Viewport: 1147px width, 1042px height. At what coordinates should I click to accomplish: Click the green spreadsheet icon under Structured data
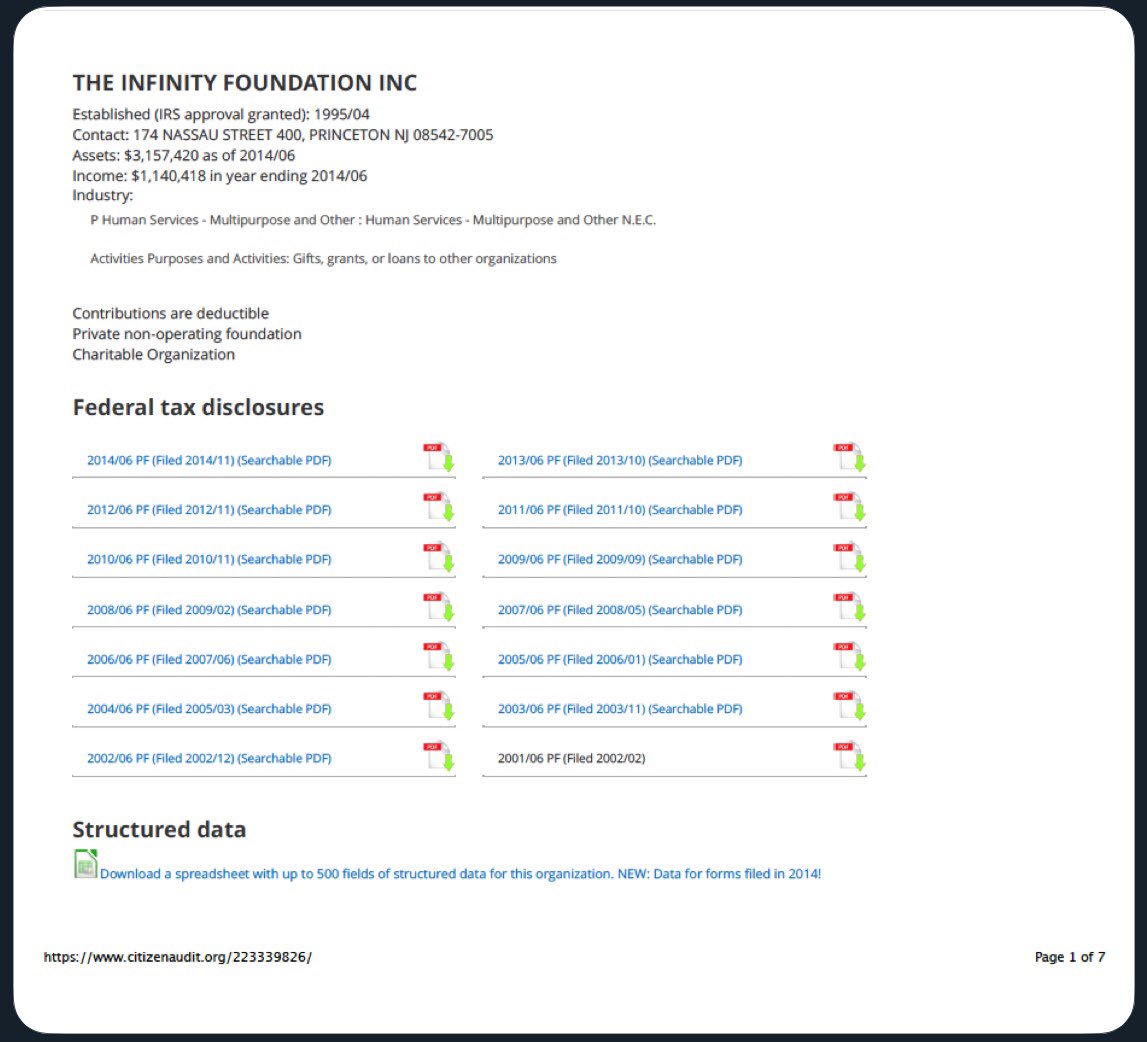click(86, 863)
